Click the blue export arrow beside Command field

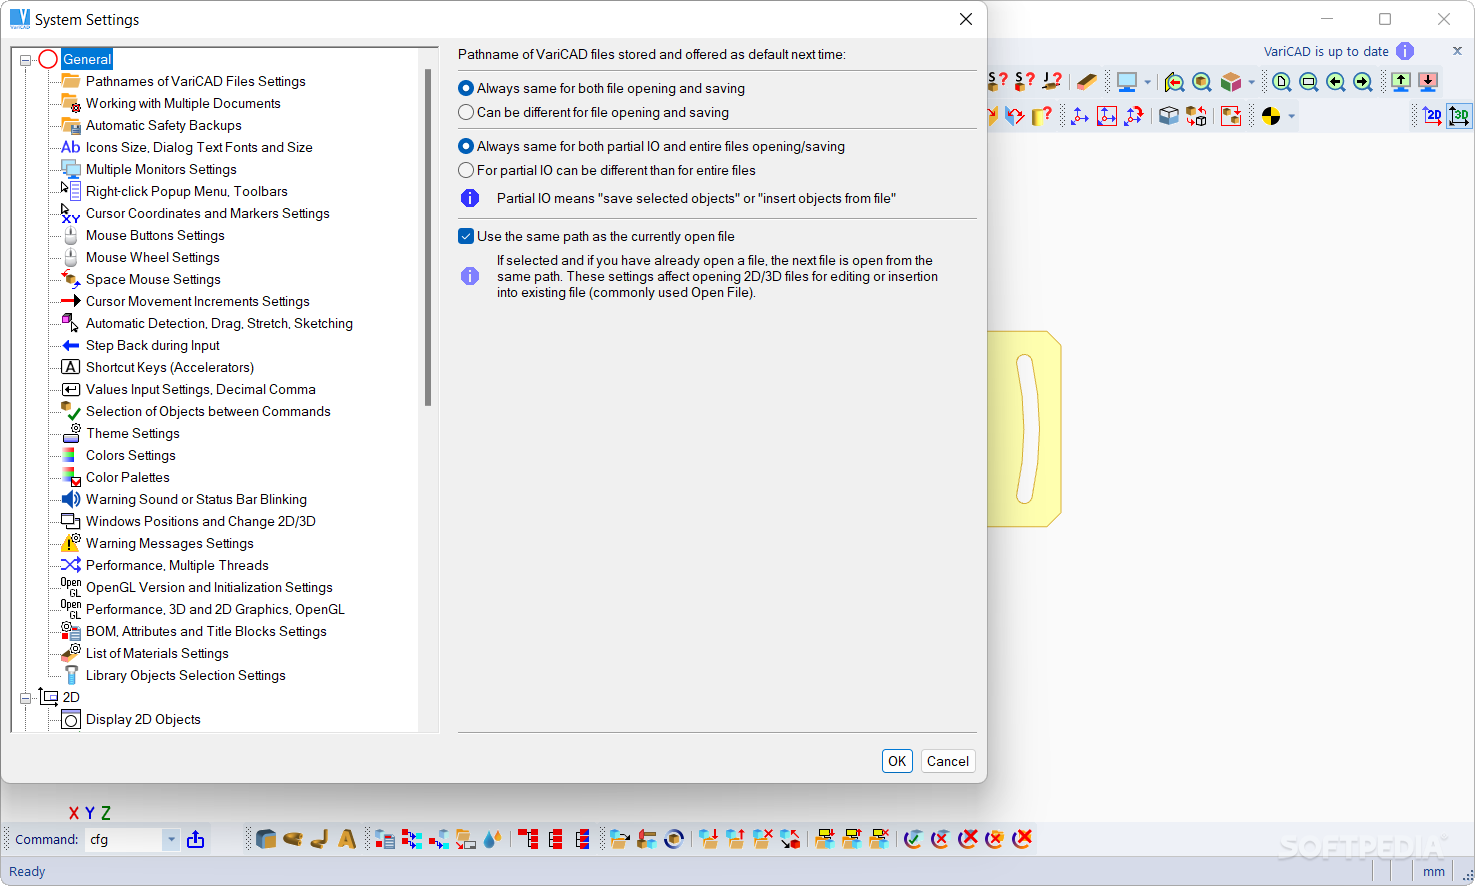point(195,839)
